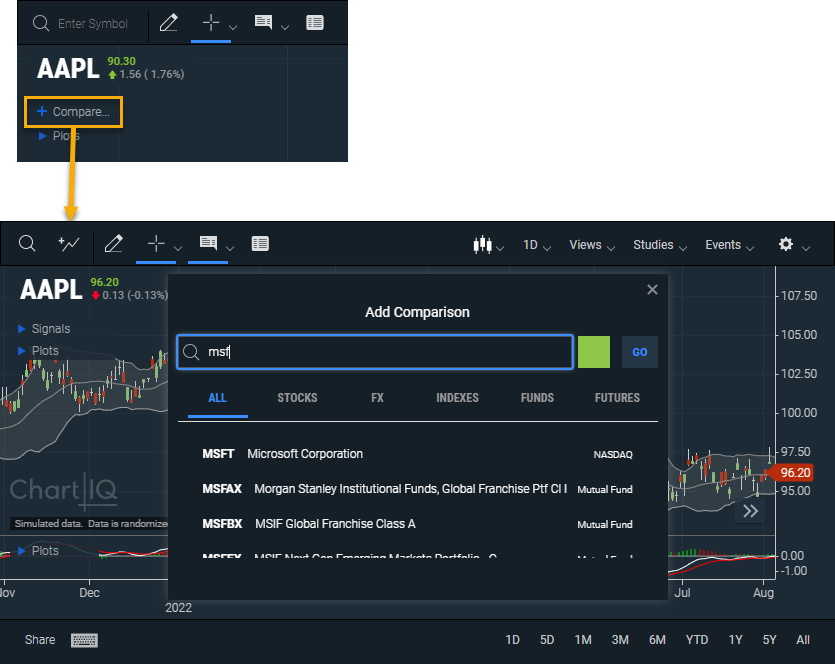Open crosshair options arrow in lower toolbar
835x664 pixels.
[x=178, y=248]
